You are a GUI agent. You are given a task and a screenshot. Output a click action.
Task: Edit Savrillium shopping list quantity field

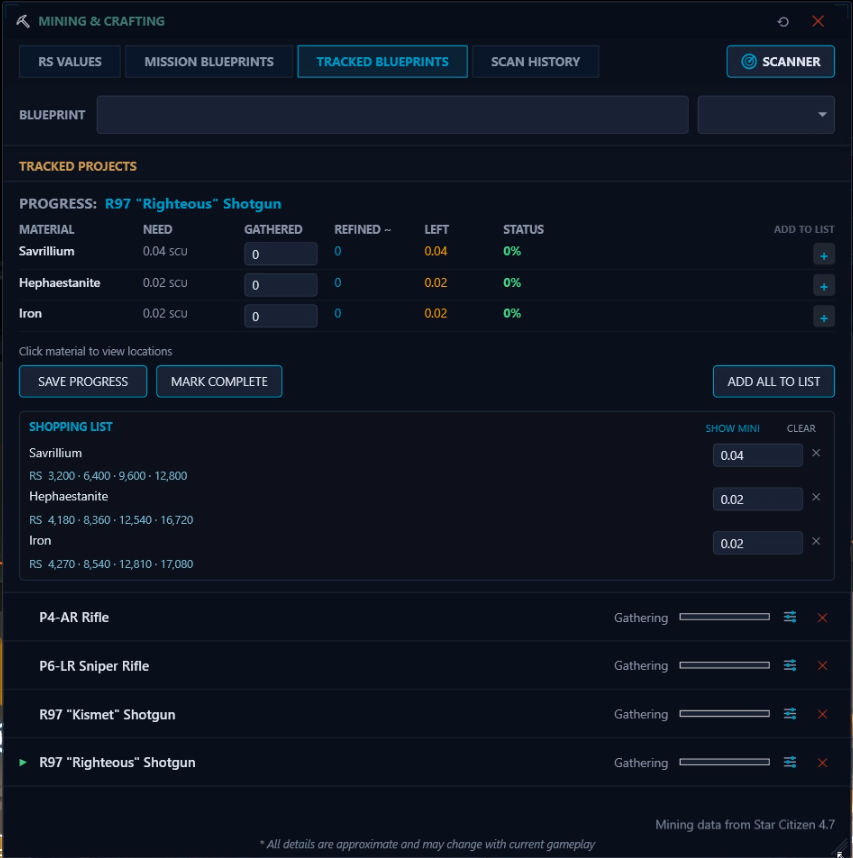click(758, 455)
